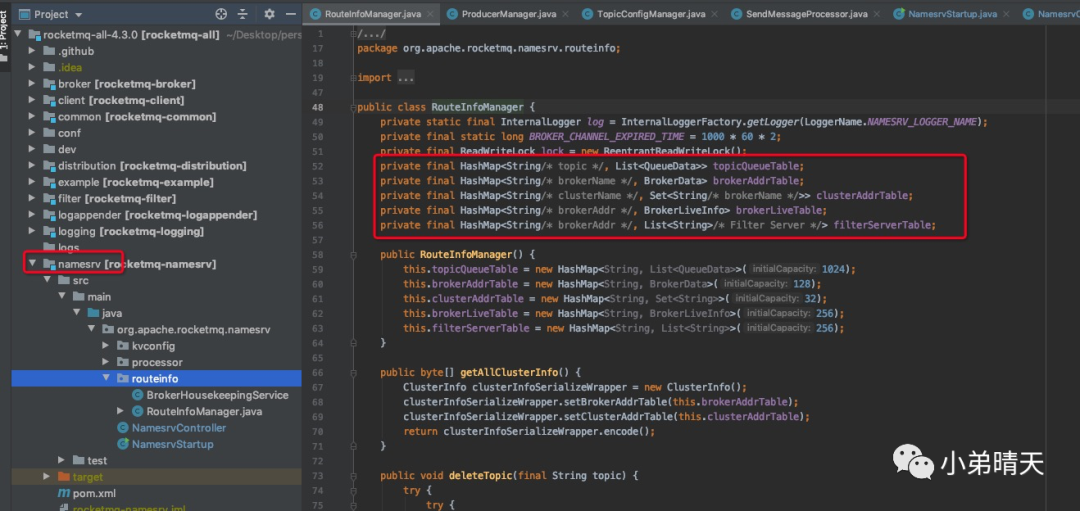Expand the client module arrow
The height and width of the screenshot is (511, 1080).
32,101
